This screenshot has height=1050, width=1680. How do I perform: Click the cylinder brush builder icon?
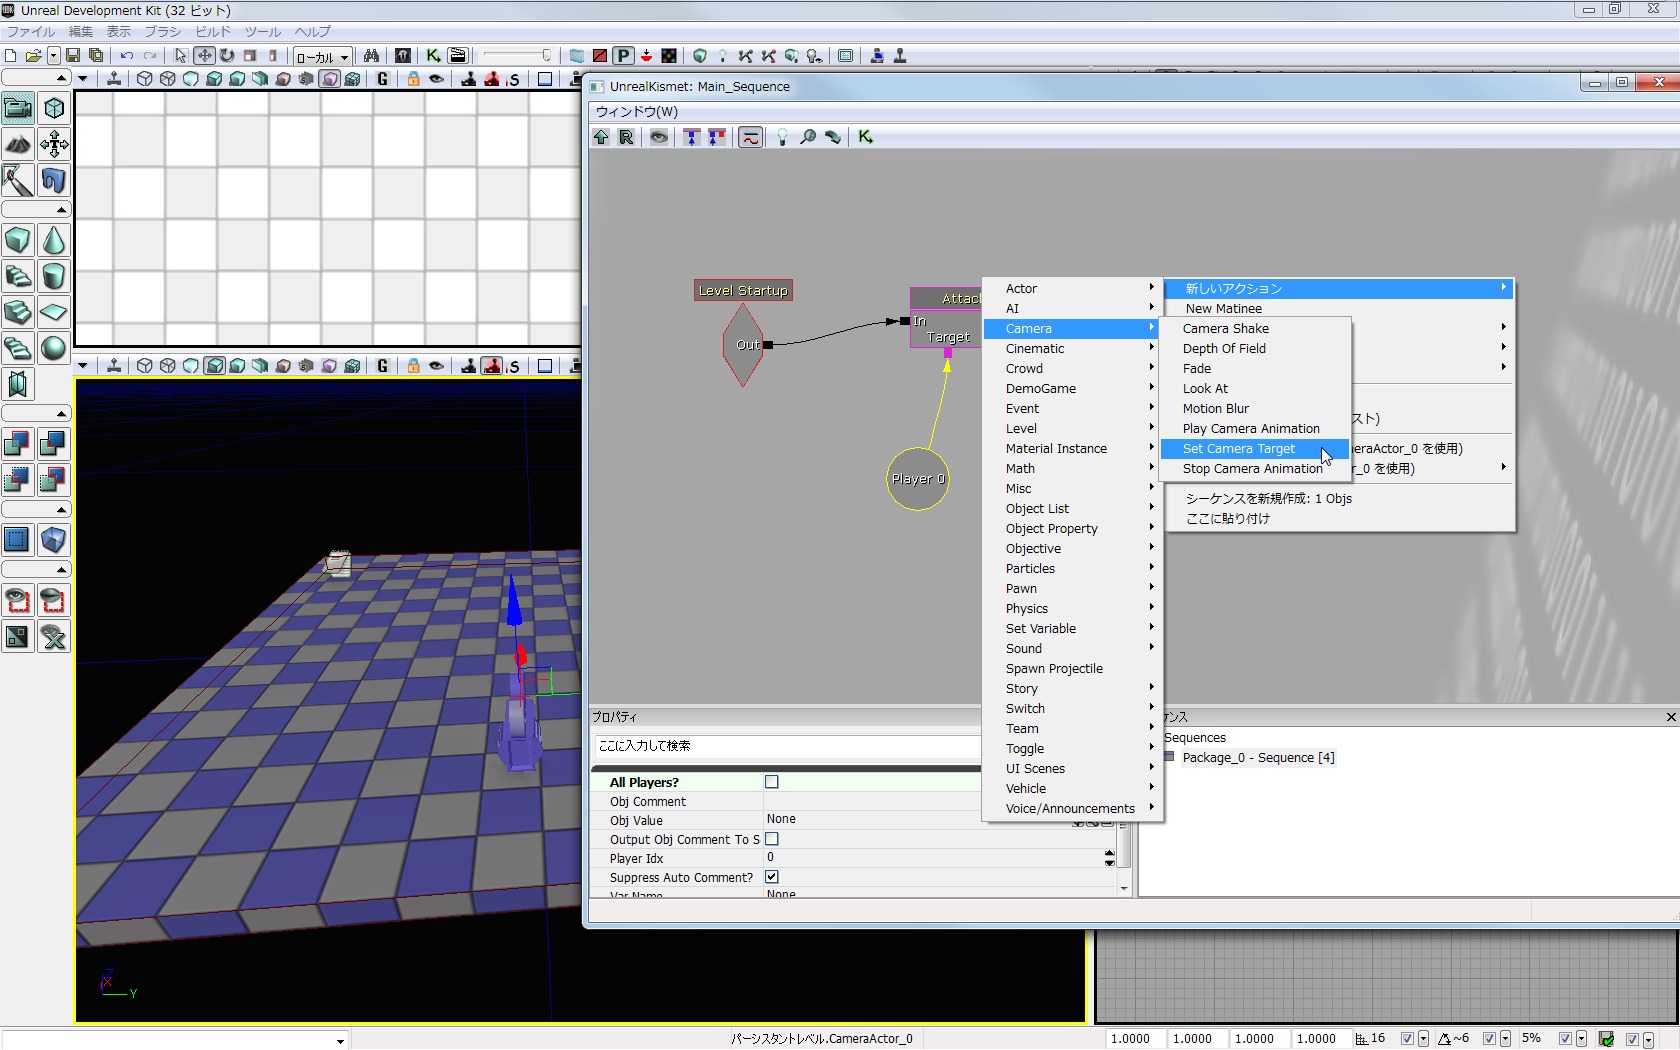pyautogui.click(x=54, y=276)
